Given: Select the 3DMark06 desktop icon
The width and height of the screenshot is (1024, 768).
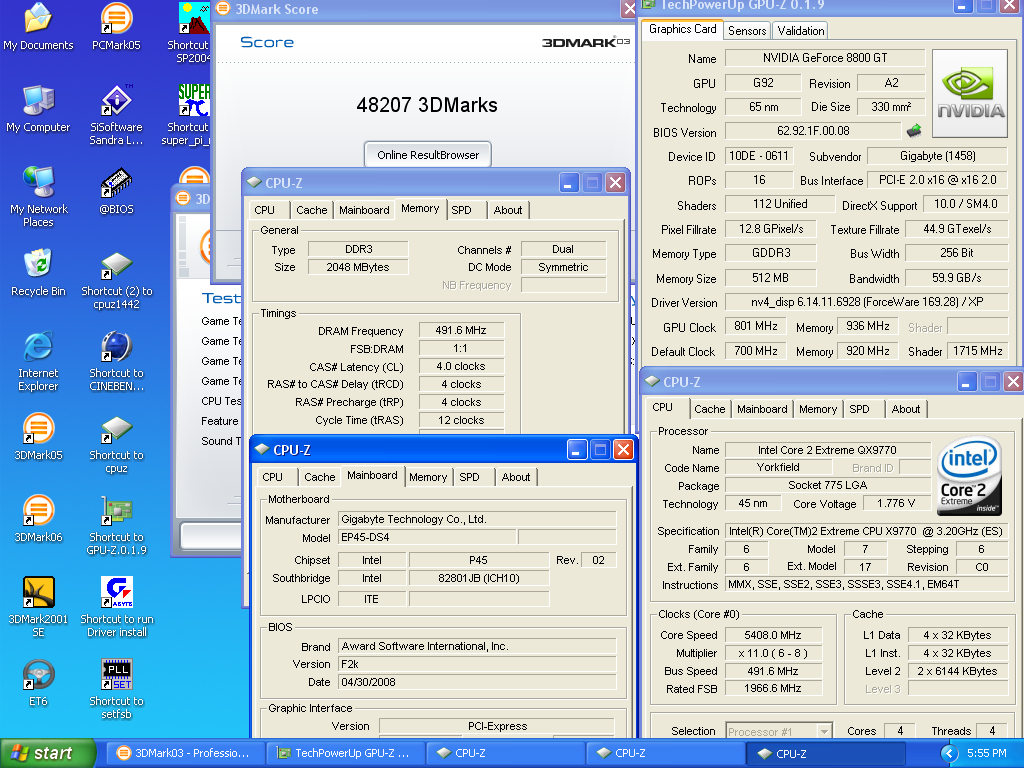Looking at the screenshot, I should pos(38,519).
